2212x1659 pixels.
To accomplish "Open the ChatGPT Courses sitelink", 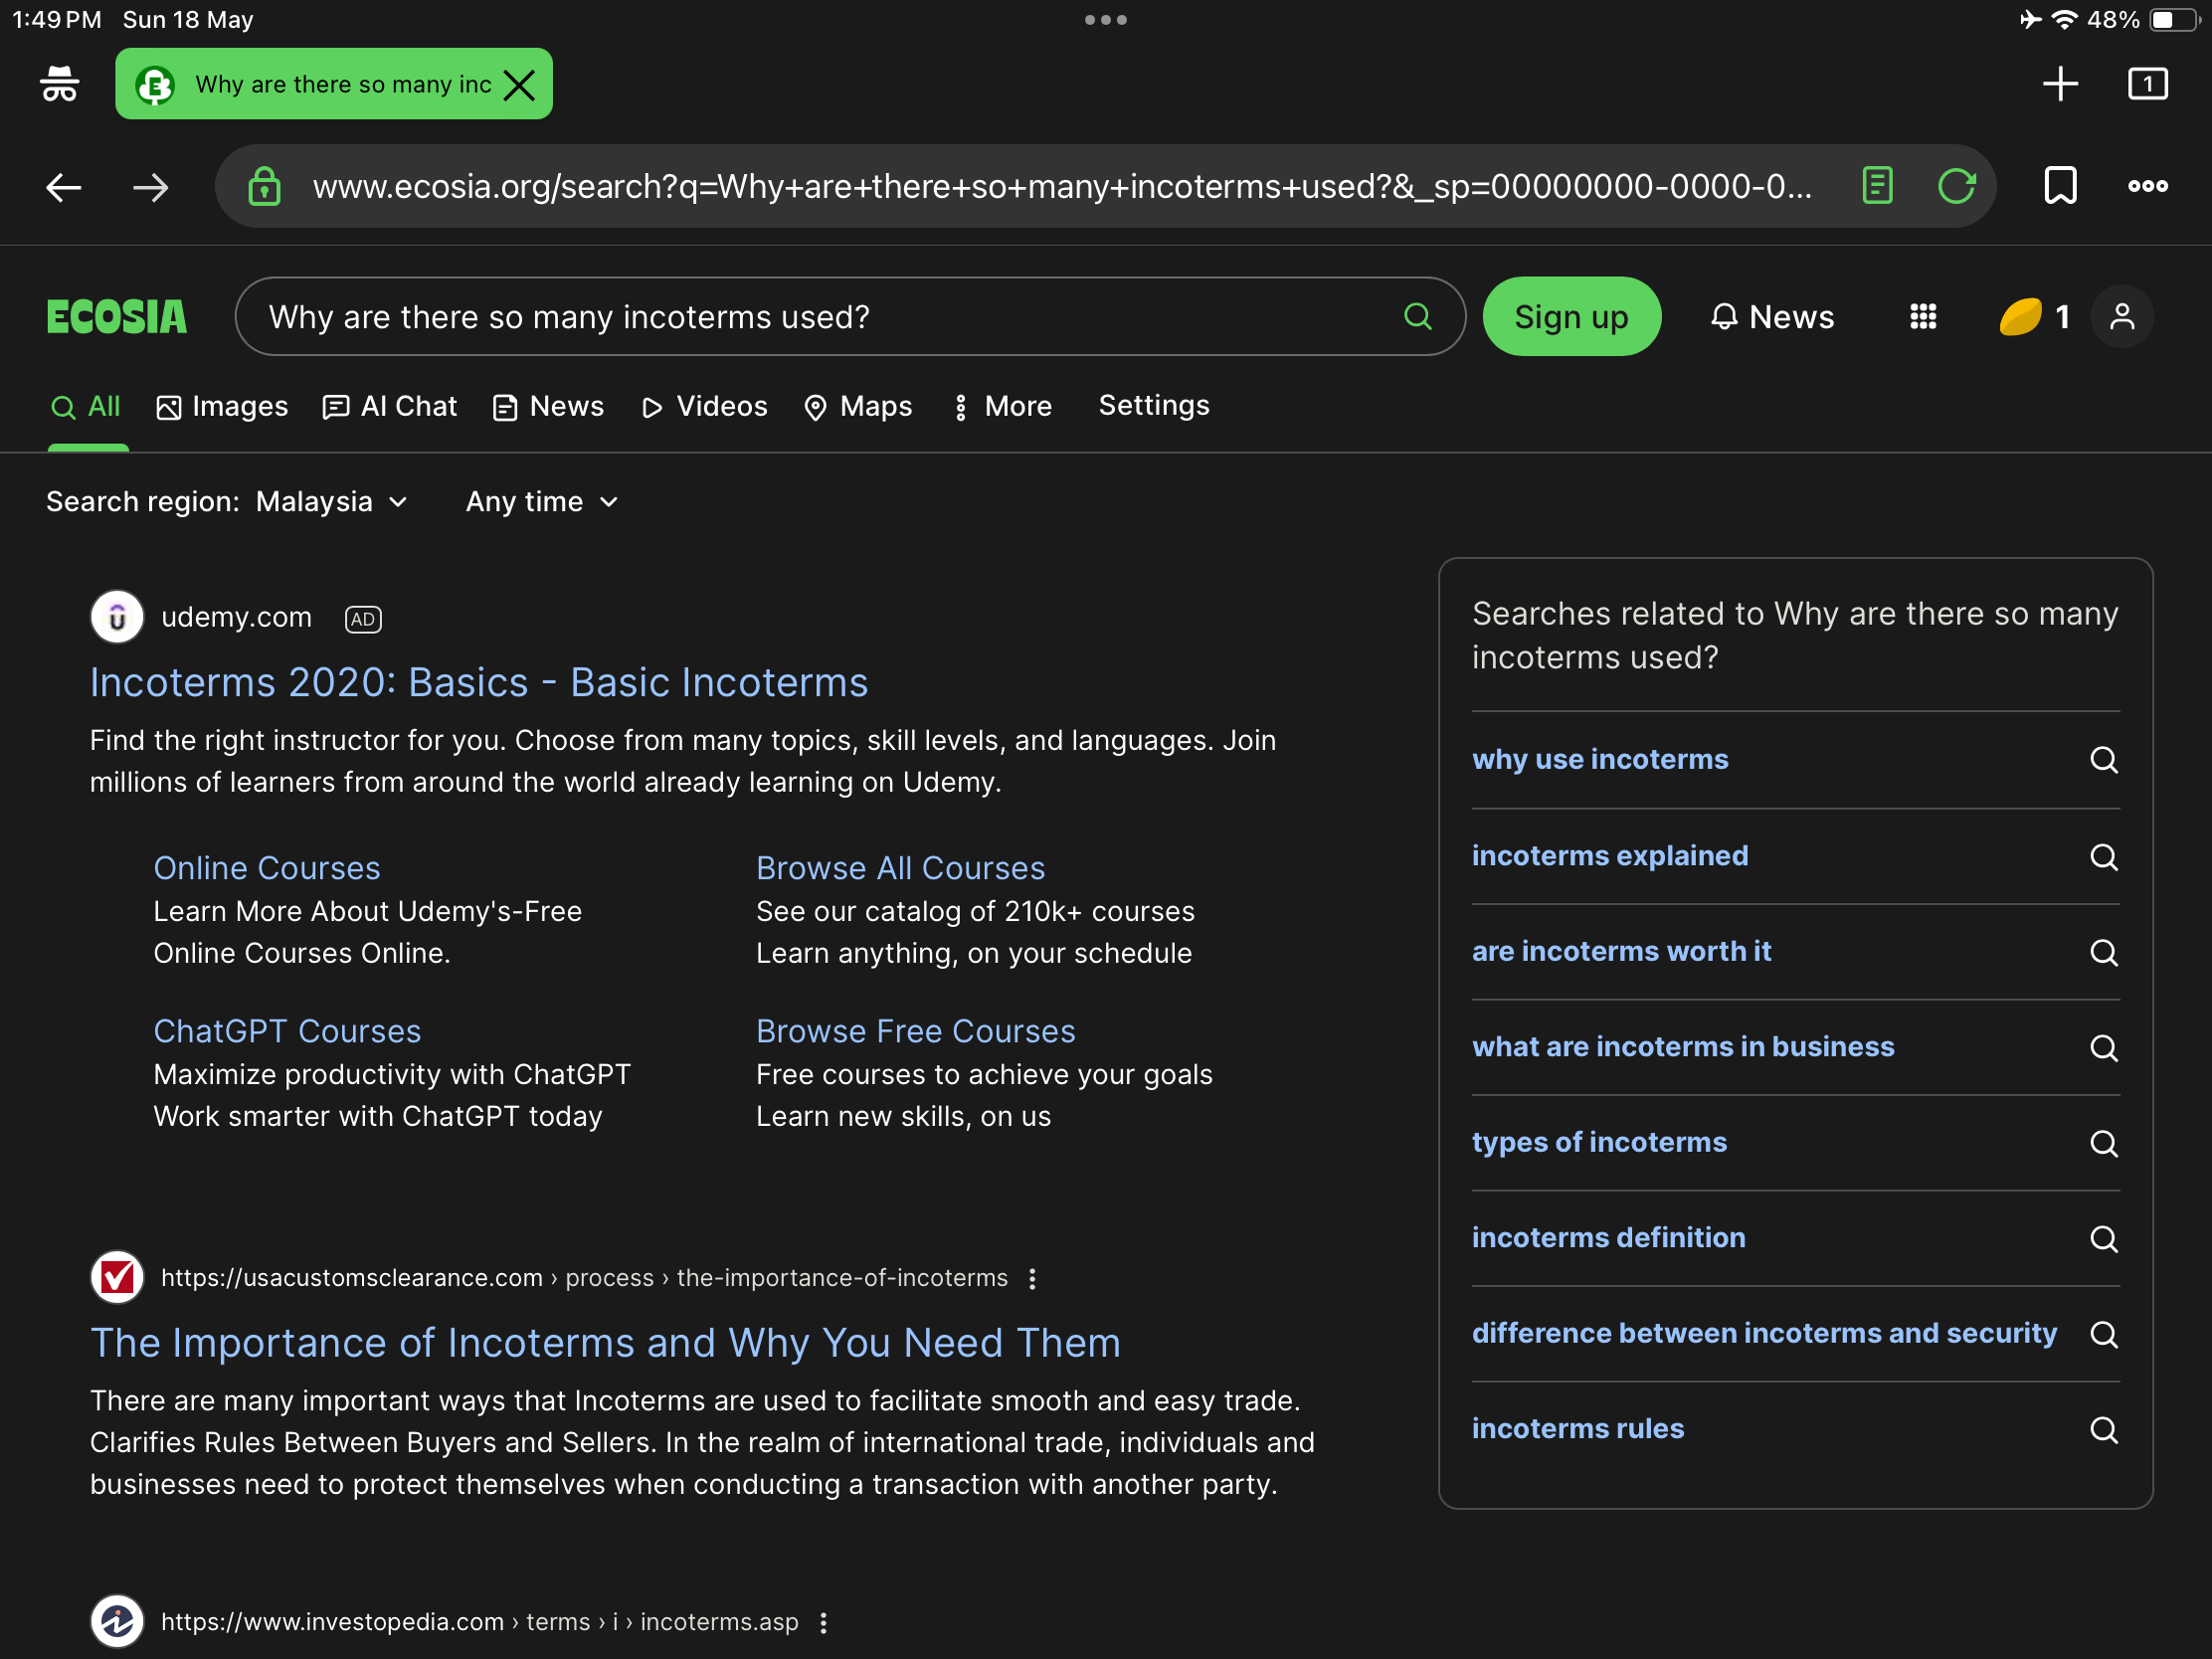I will coord(287,1031).
